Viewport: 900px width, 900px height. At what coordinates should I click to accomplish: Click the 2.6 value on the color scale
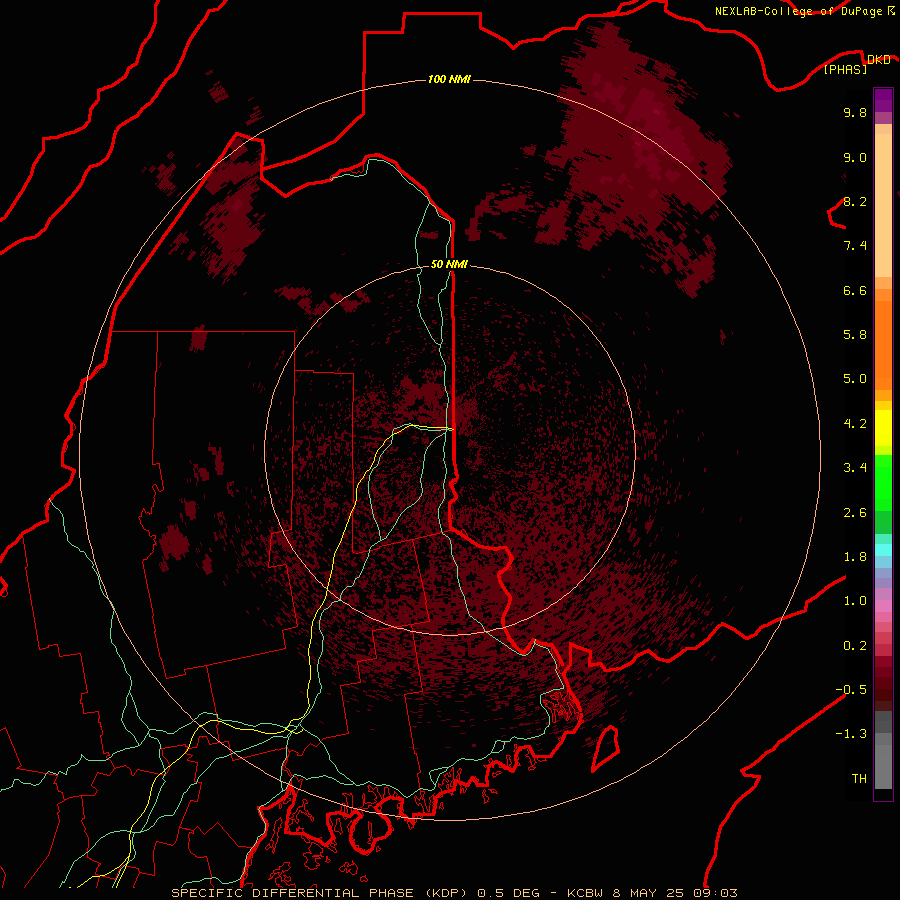pyautogui.click(x=855, y=513)
